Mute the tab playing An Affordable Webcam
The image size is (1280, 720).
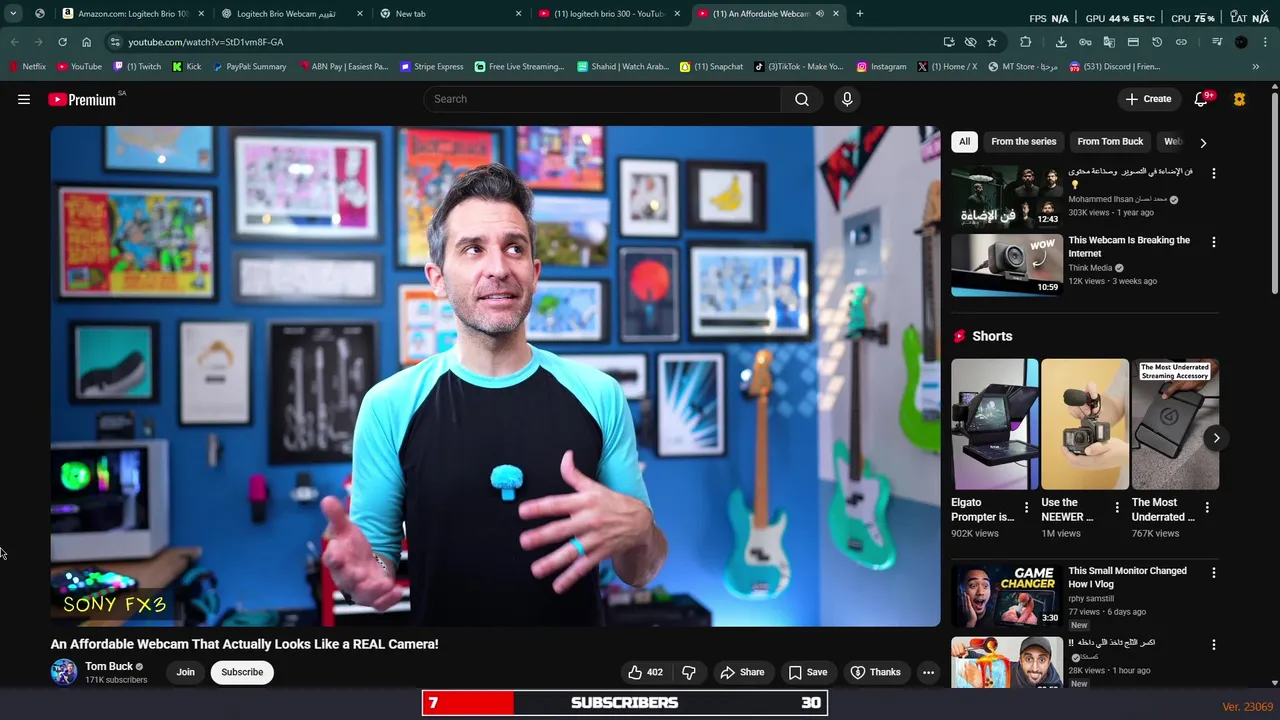820,14
